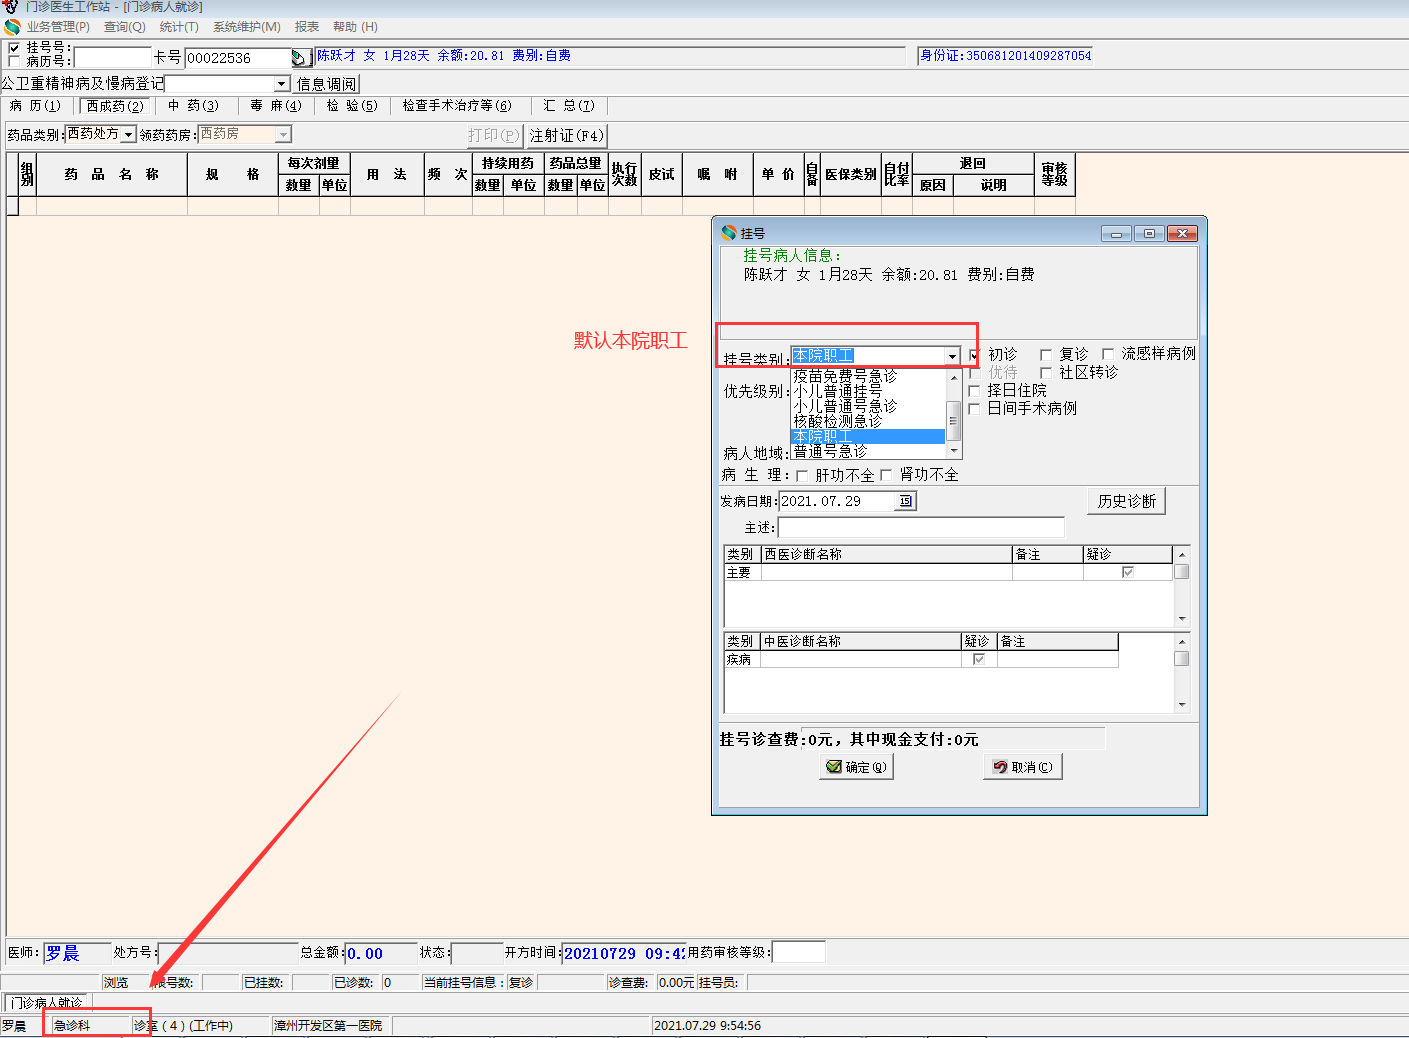The width and height of the screenshot is (1409, 1038).
Task: Click the 中医诊断 table scrollbar down arrow
Action: (1182, 705)
